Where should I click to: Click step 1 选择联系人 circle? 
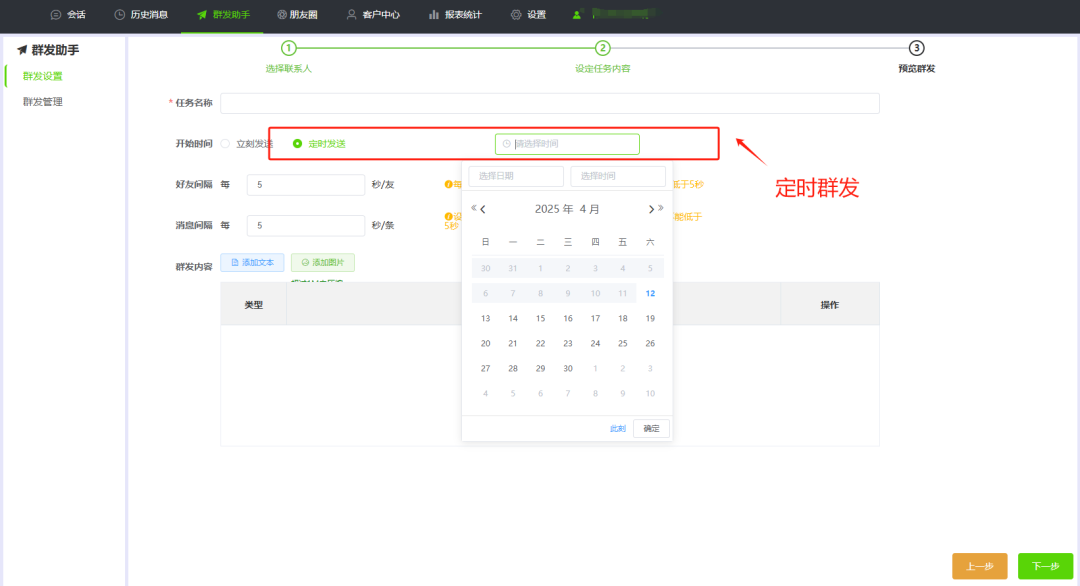coord(289,48)
